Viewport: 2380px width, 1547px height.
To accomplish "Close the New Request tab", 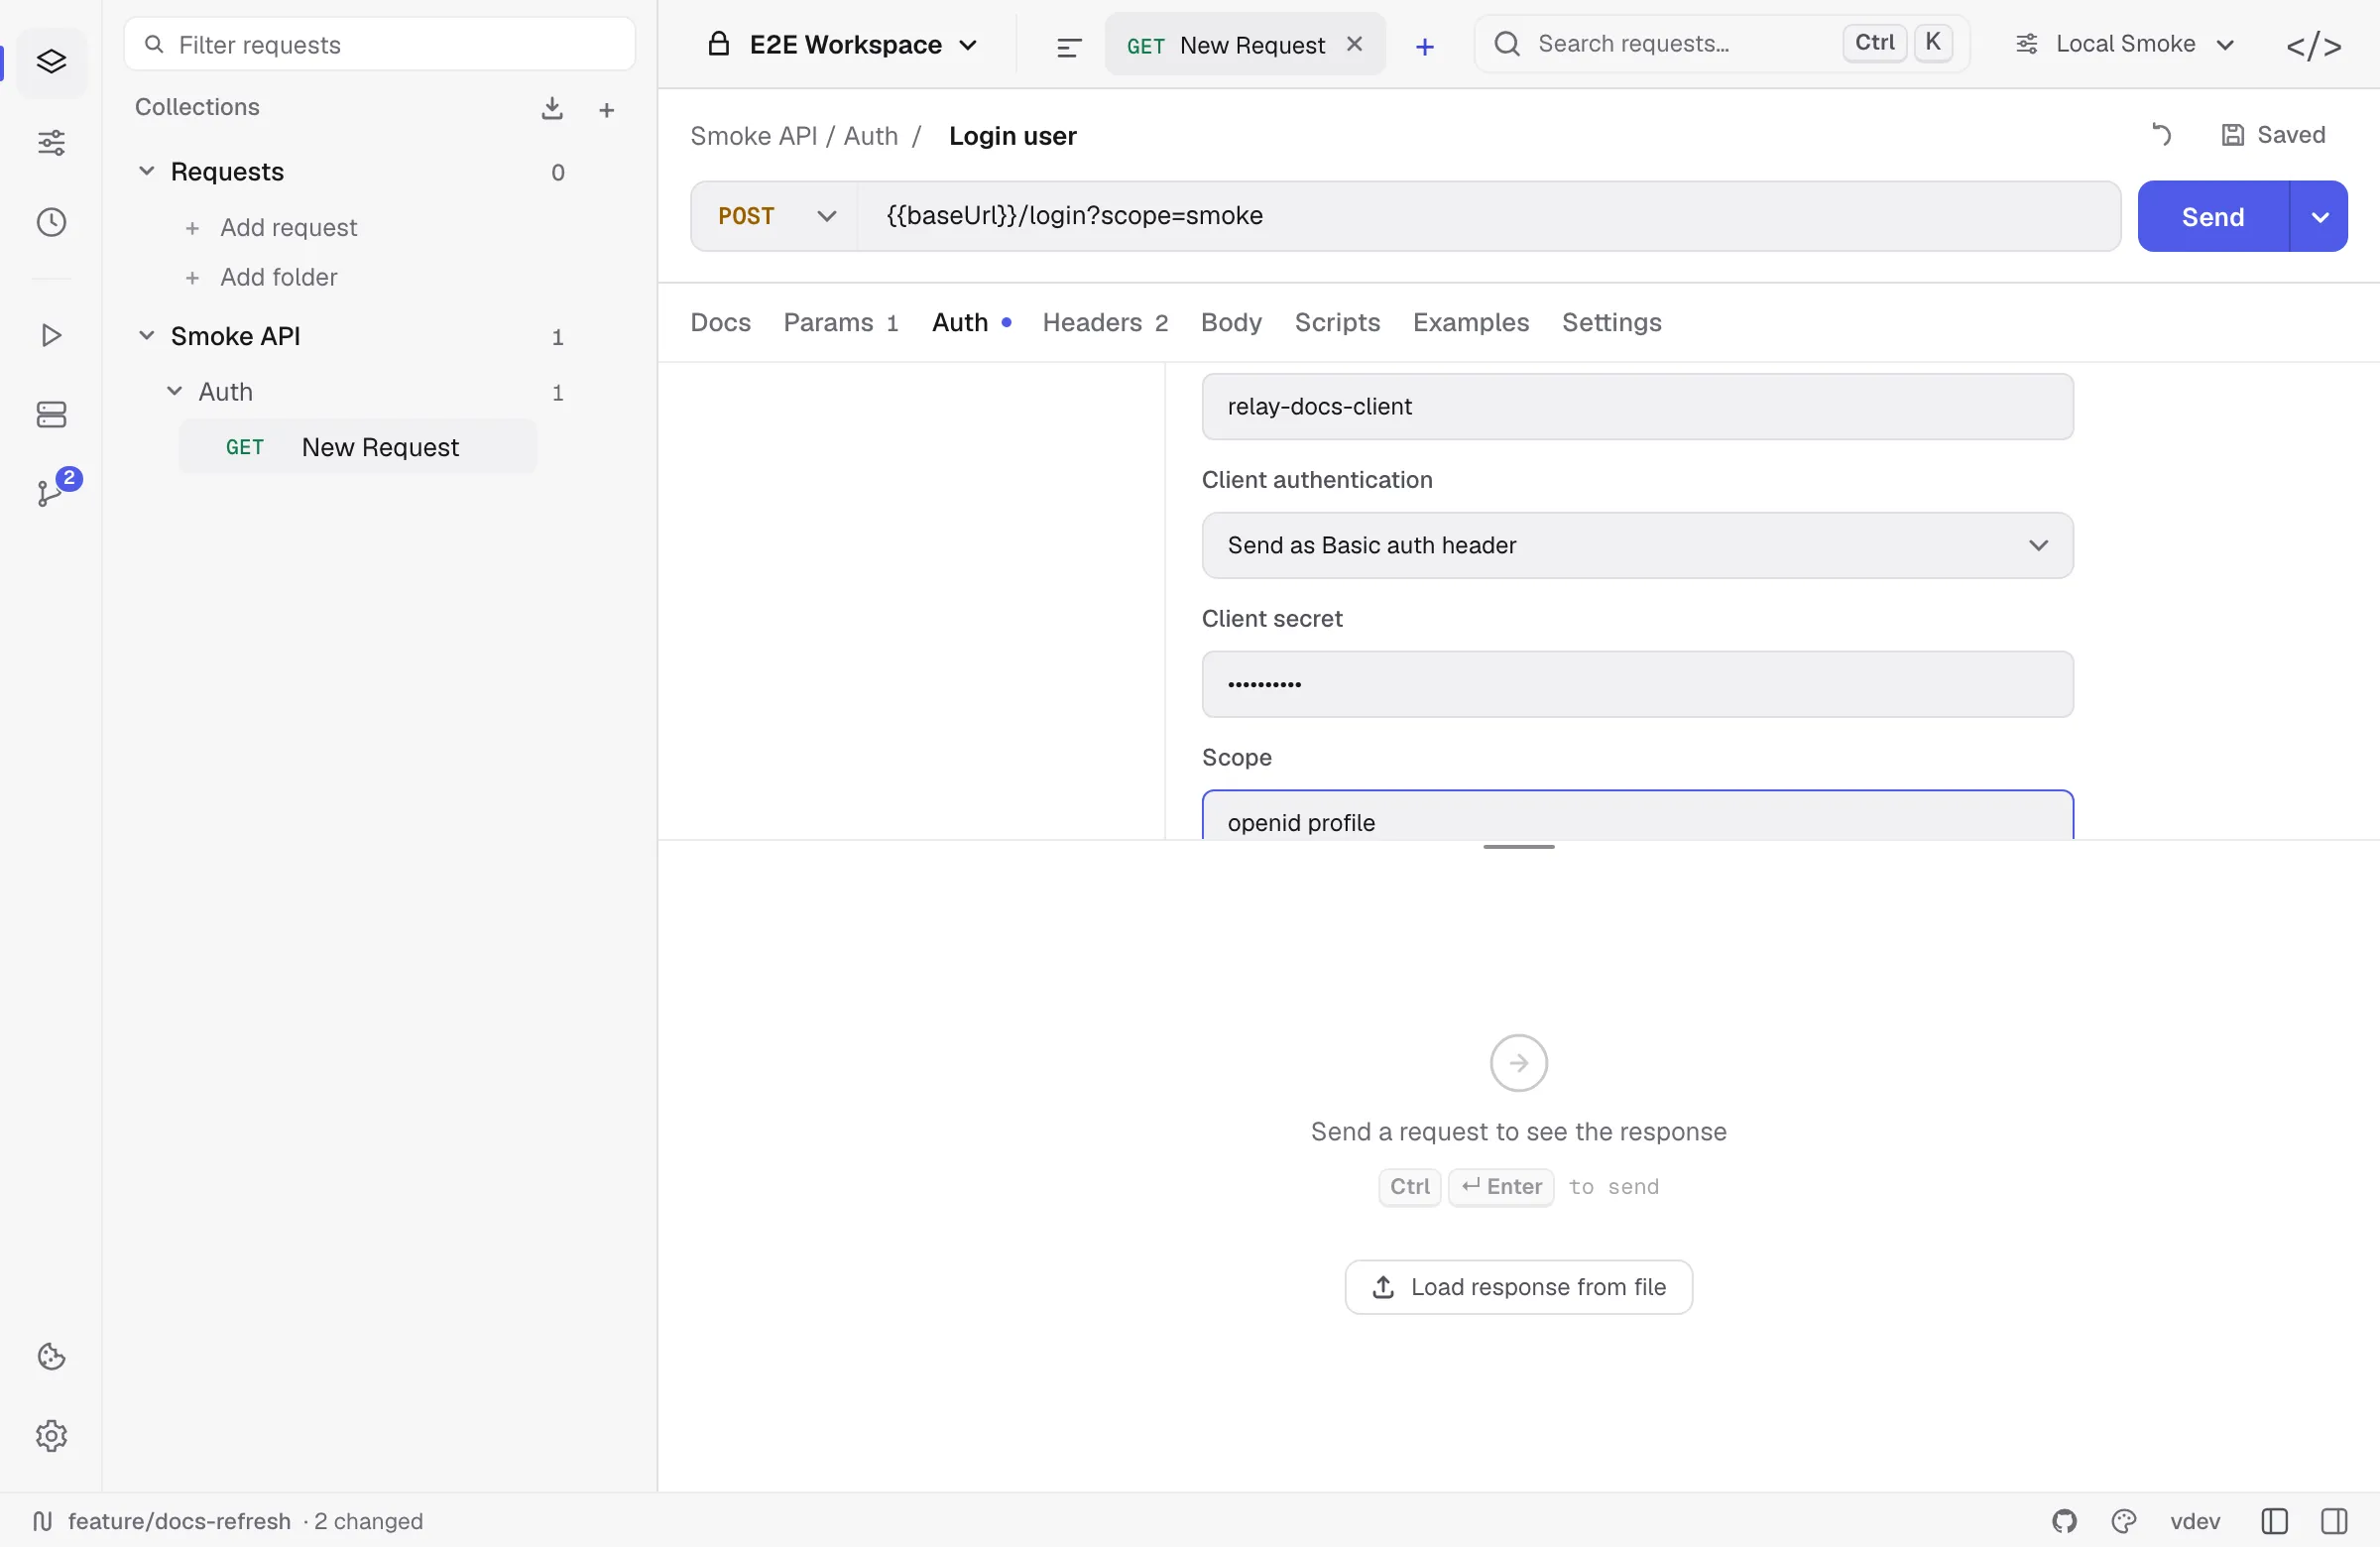I will (x=1354, y=44).
